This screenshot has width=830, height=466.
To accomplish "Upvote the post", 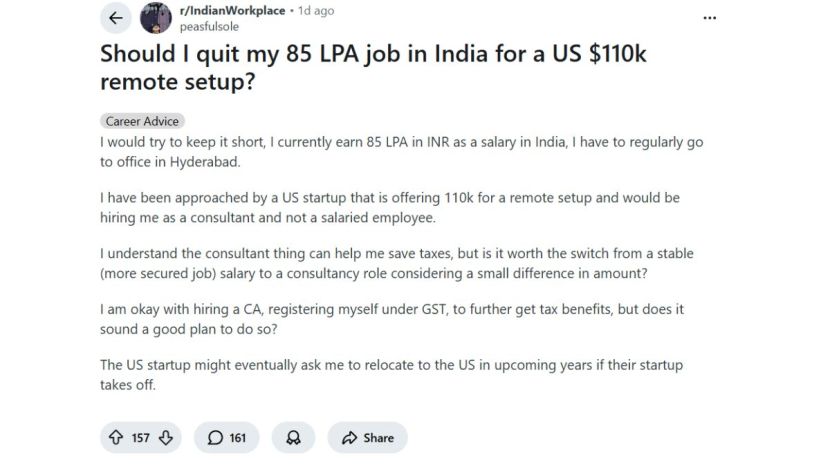I will (114, 437).
